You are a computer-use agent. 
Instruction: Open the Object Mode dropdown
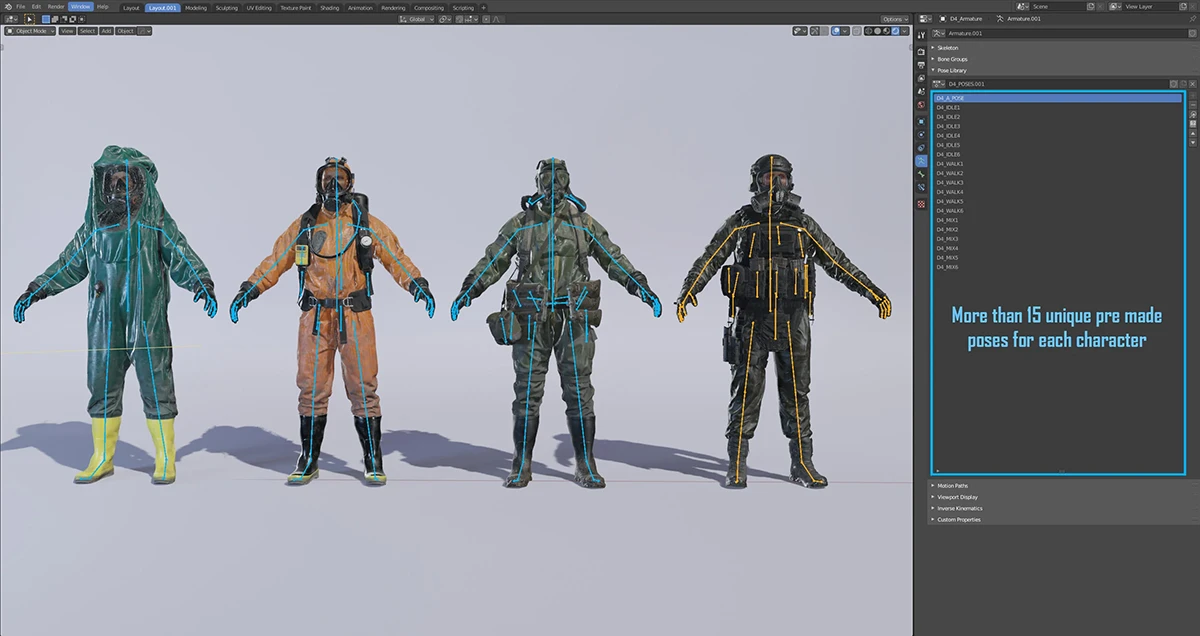pyautogui.click(x=29, y=31)
